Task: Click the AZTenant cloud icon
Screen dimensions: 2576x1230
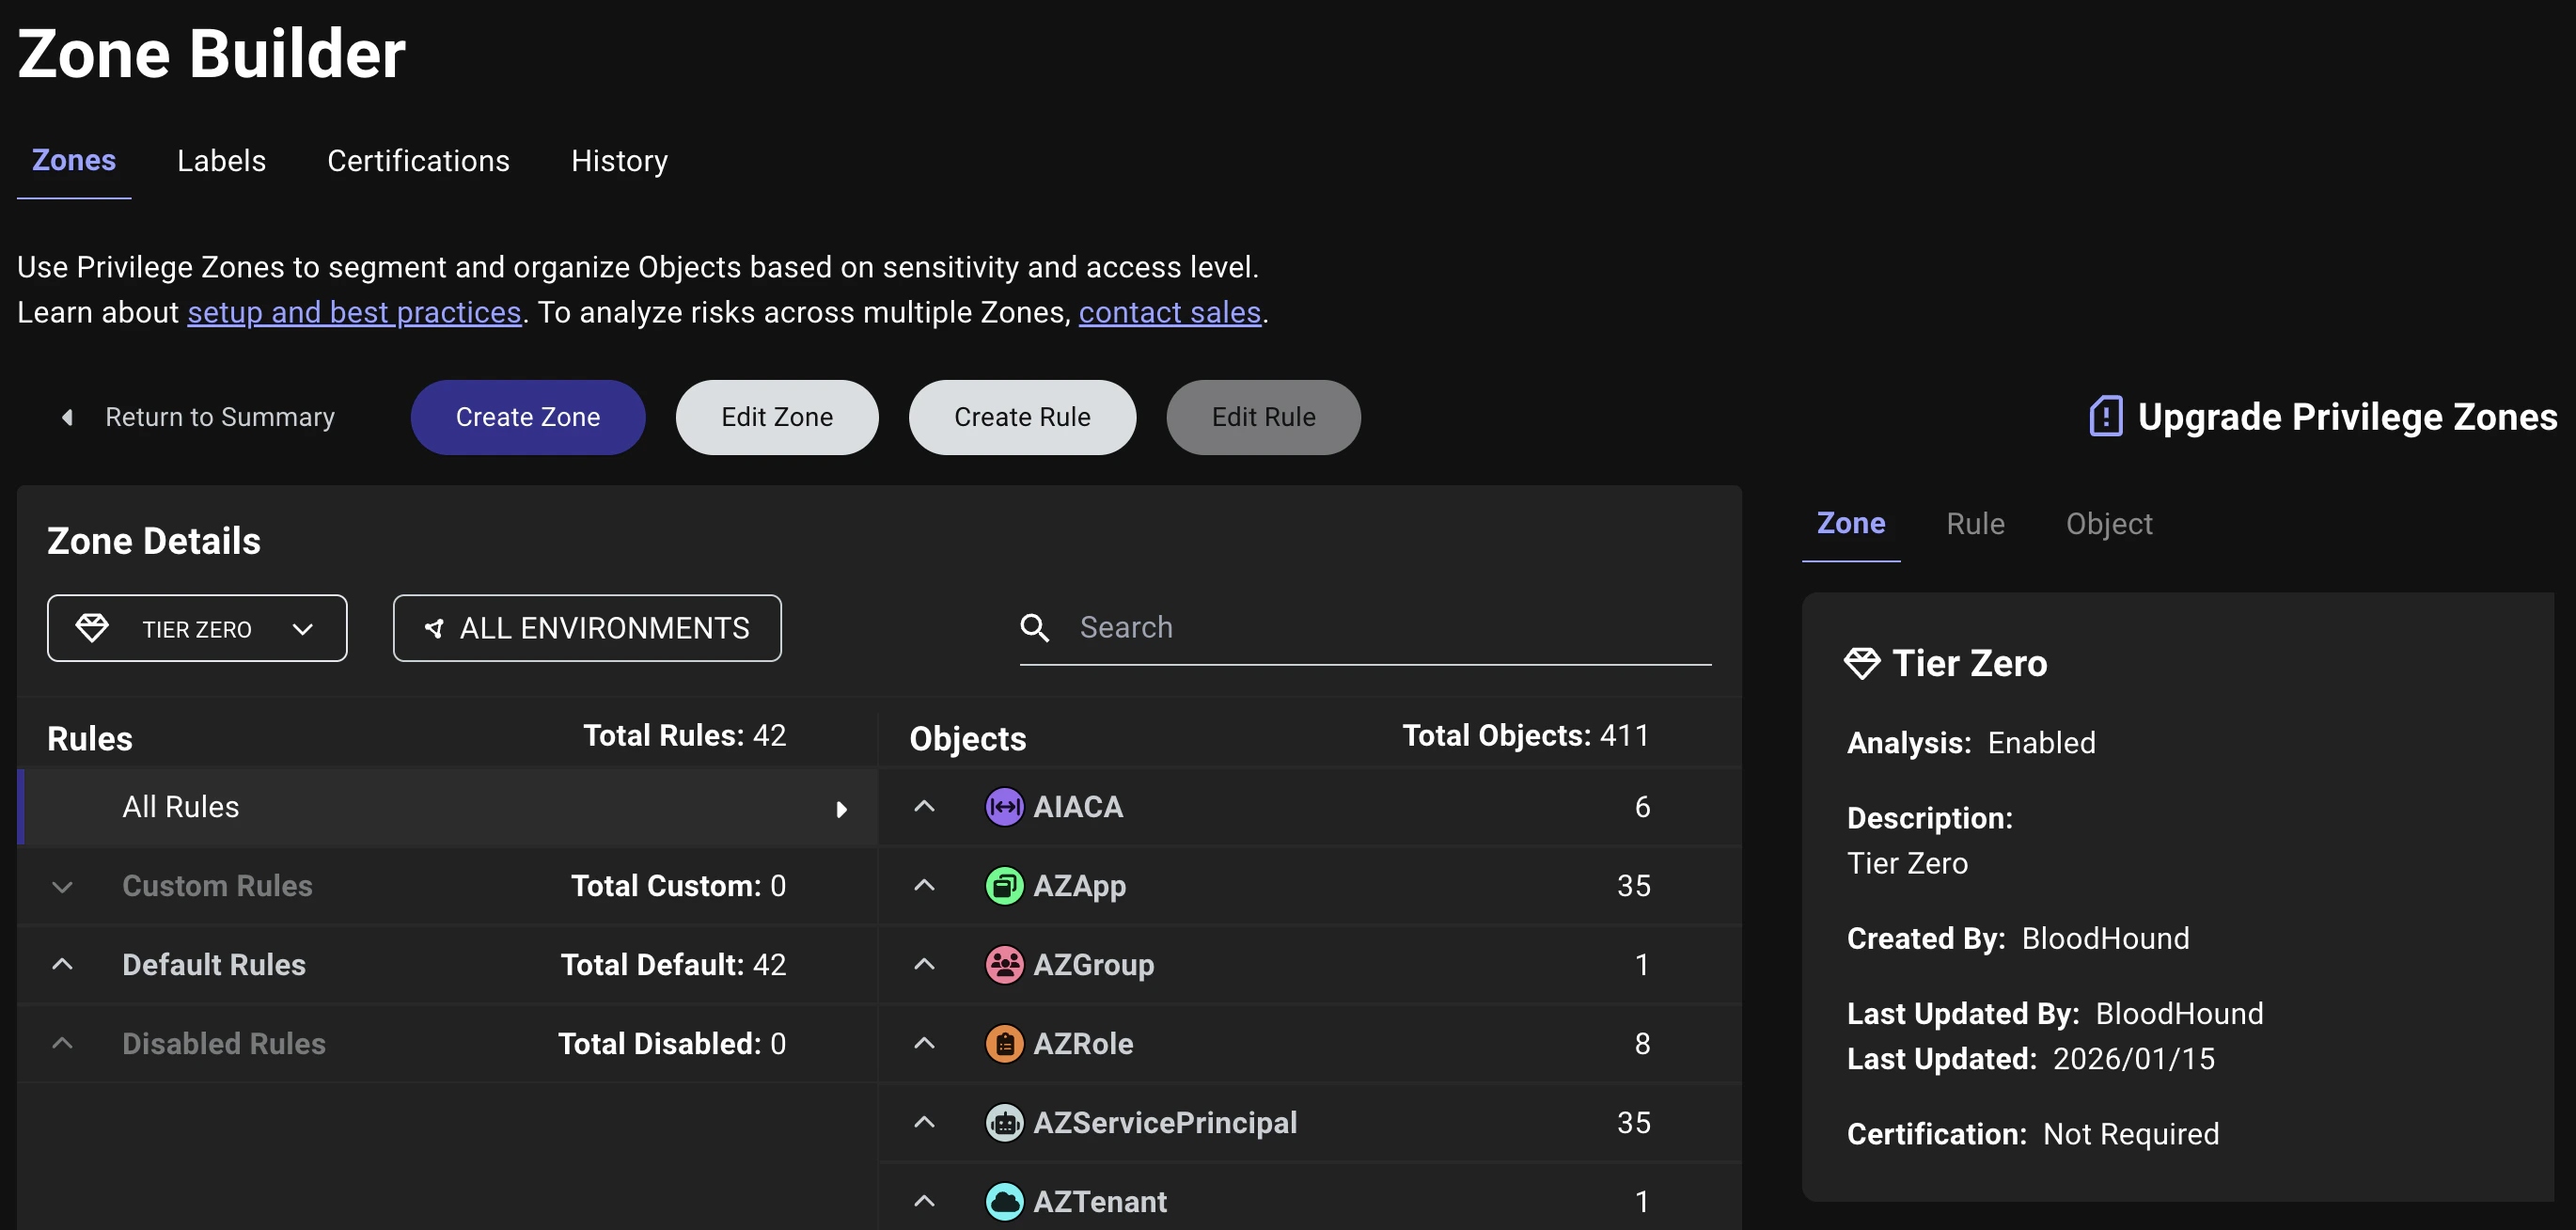Action: 1003,1201
